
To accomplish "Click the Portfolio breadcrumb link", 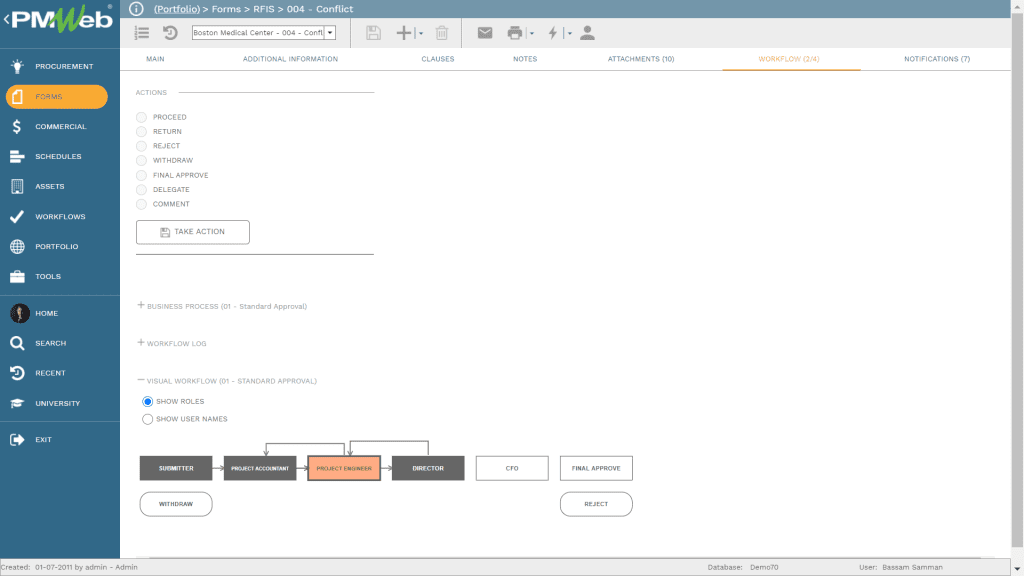I will tap(176, 8).
